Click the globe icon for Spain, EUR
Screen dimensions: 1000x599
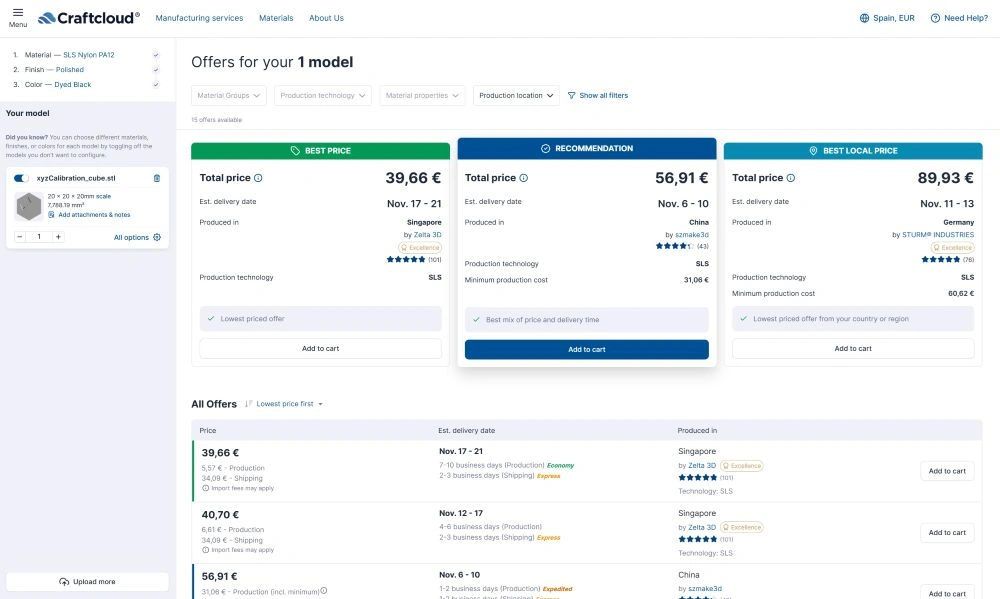point(864,18)
